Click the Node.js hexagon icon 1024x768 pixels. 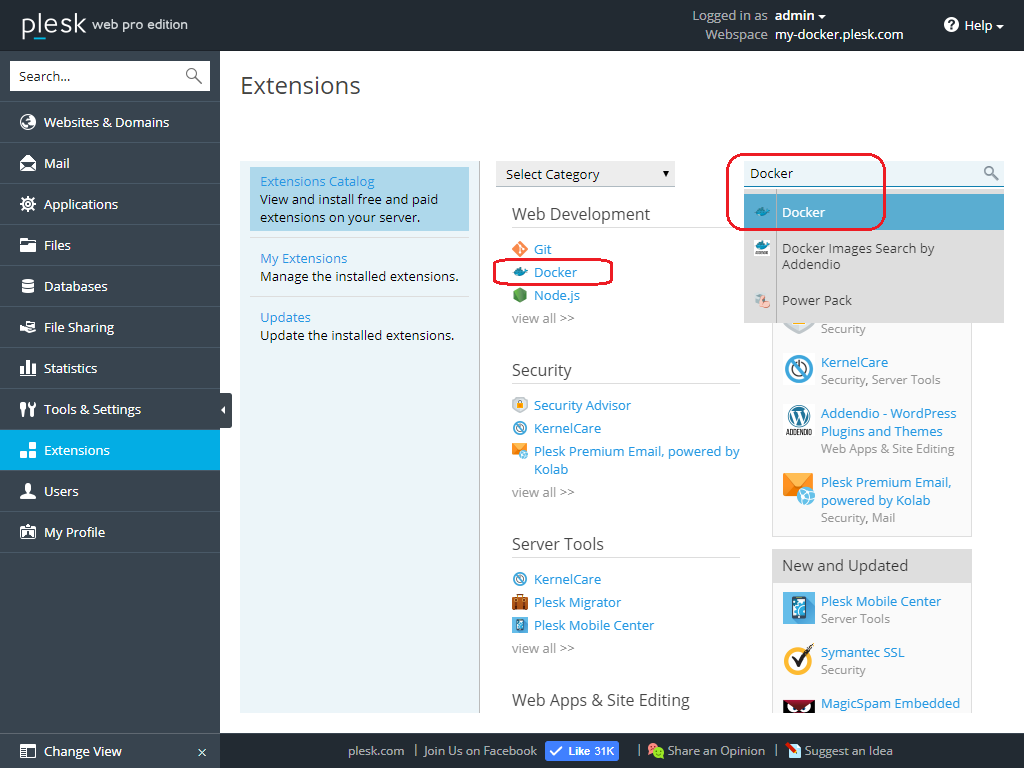pos(520,295)
